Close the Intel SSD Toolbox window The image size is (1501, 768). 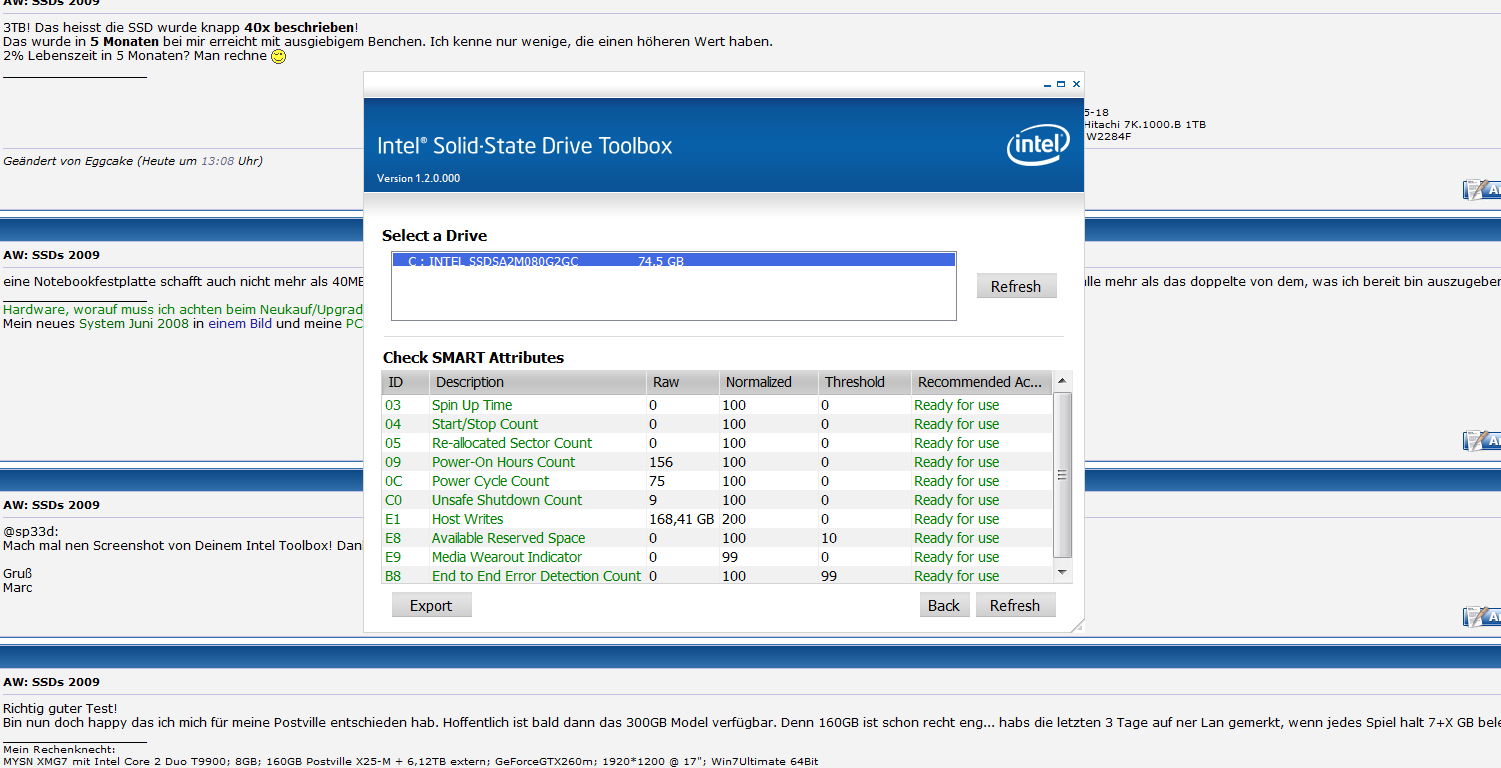[x=1076, y=85]
